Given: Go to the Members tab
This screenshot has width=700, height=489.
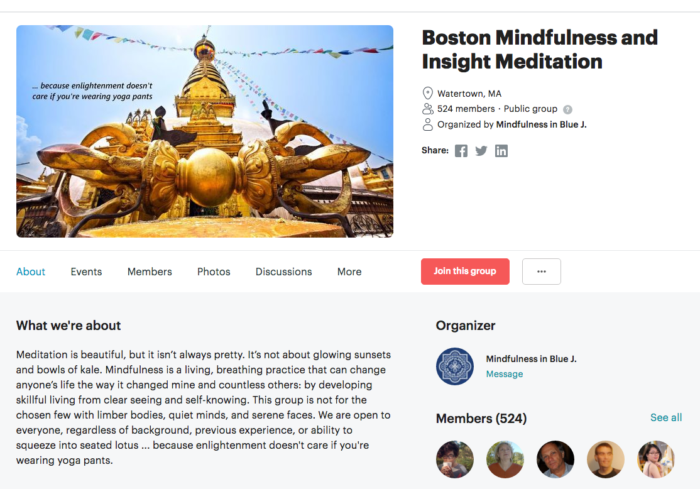Looking at the screenshot, I should (x=150, y=272).
